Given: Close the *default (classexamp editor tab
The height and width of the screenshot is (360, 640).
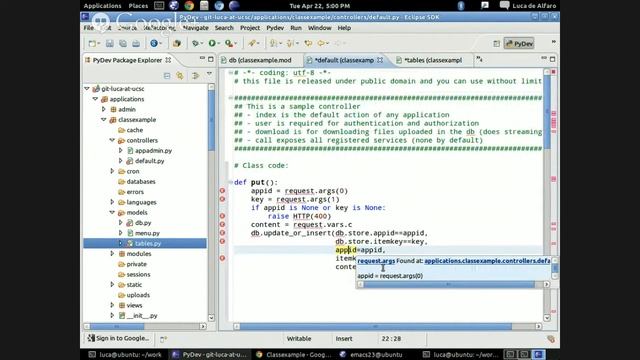Looking at the screenshot, I should tap(380, 60).
